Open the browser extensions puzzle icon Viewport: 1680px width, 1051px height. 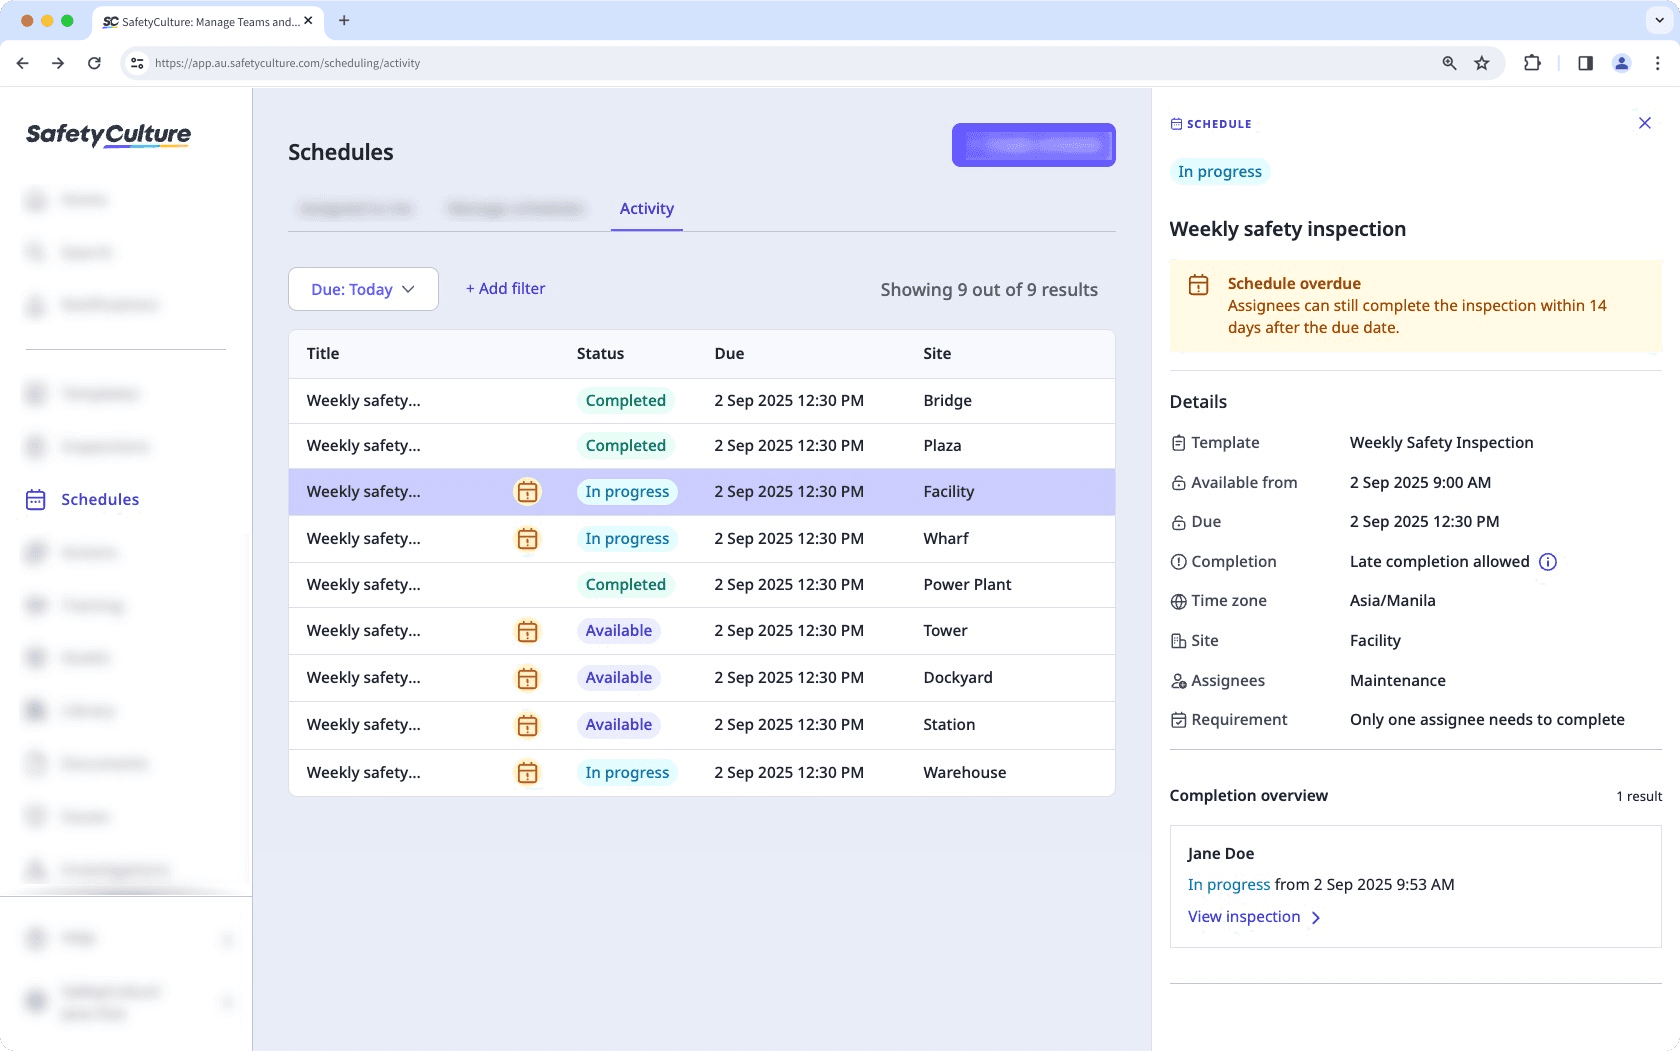coord(1533,62)
